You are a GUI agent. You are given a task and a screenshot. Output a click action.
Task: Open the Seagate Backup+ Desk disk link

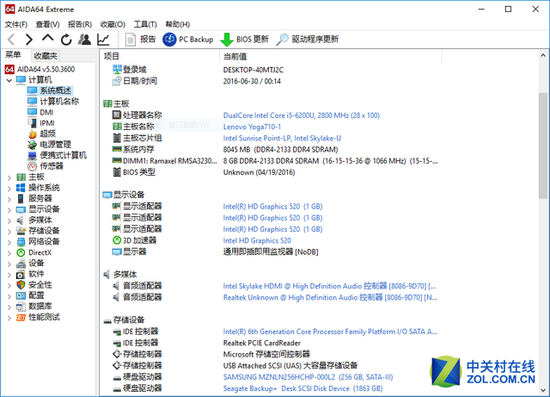pyautogui.click(x=303, y=389)
